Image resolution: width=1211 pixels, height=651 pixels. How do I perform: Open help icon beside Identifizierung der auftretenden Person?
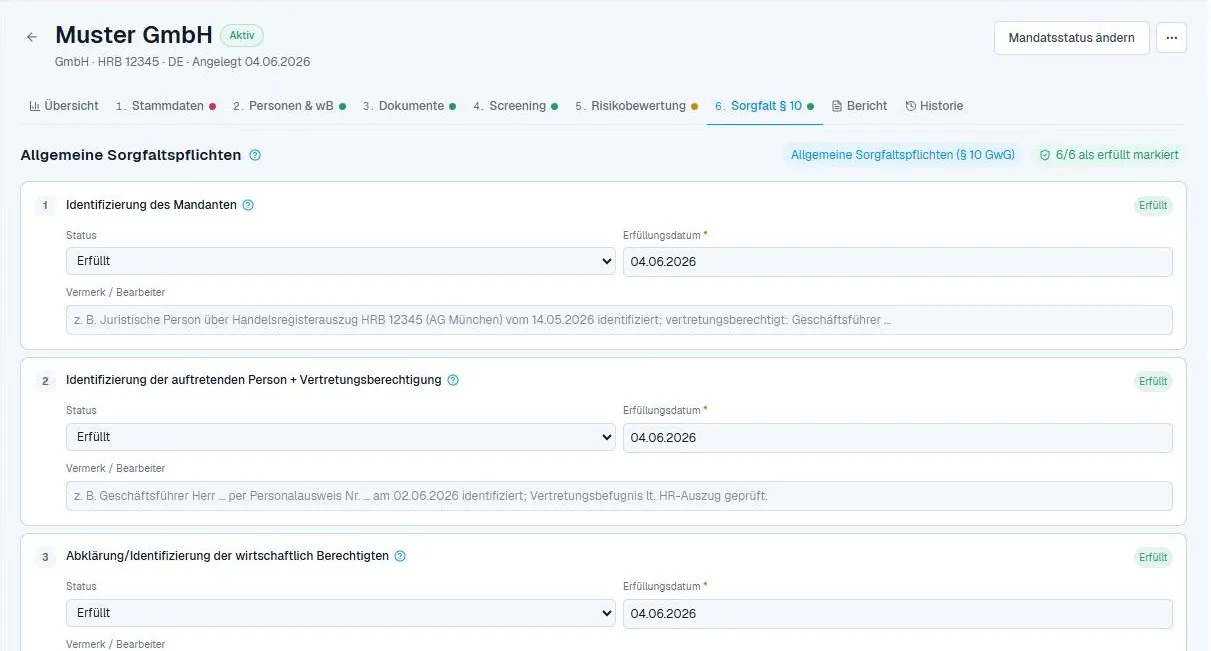(x=453, y=380)
